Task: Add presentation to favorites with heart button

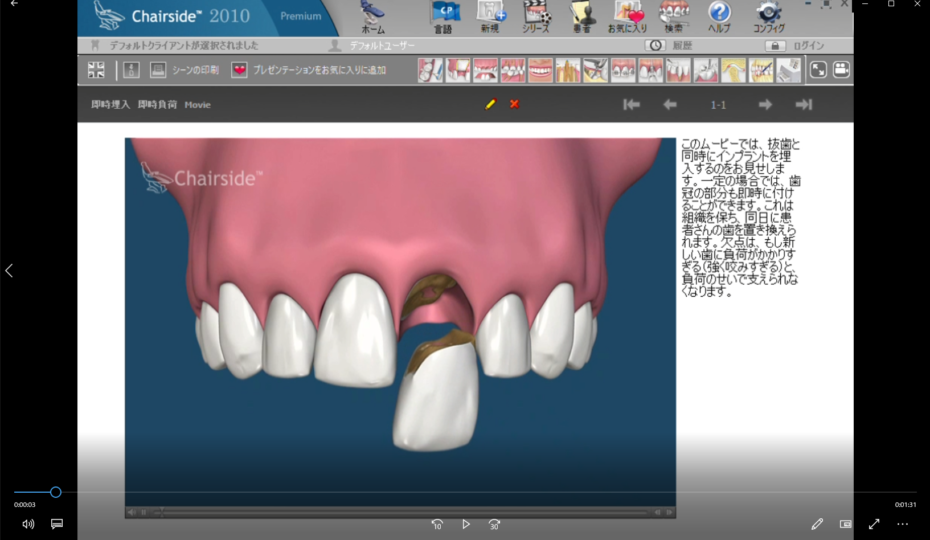Action: [x=239, y=70]
